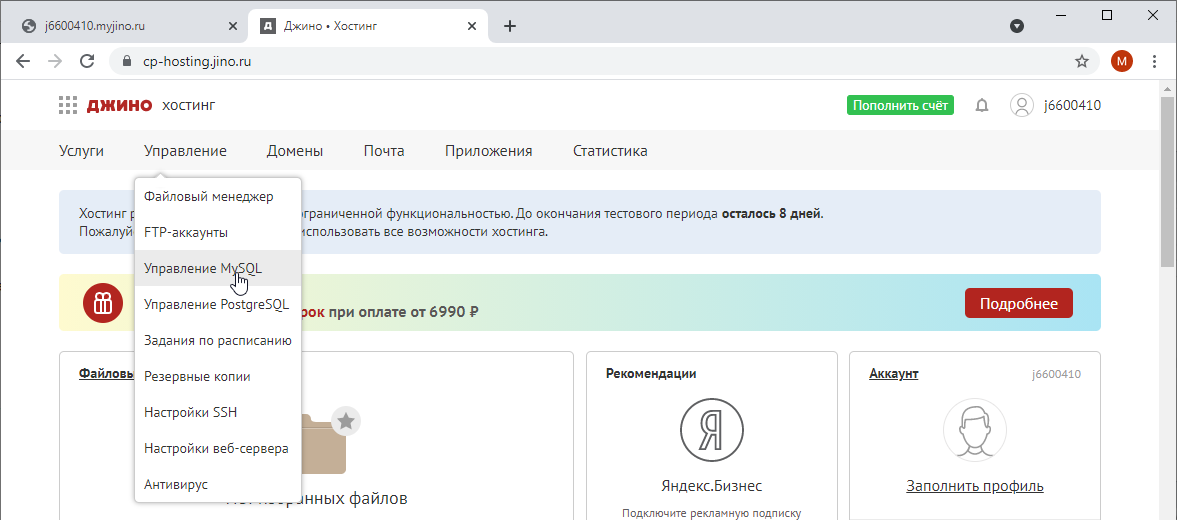Open Файловый менеджер from the menu
This screenshot has width=1177, height=520.
point(208,196)
